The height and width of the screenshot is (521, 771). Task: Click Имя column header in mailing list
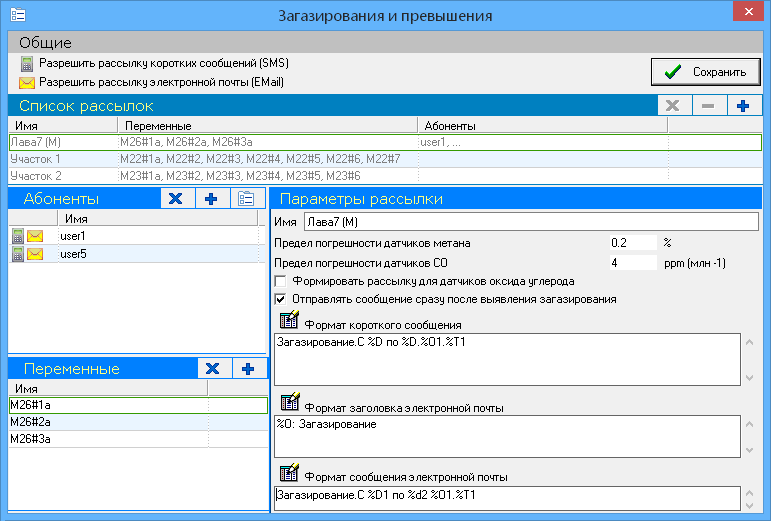(63, 126)
